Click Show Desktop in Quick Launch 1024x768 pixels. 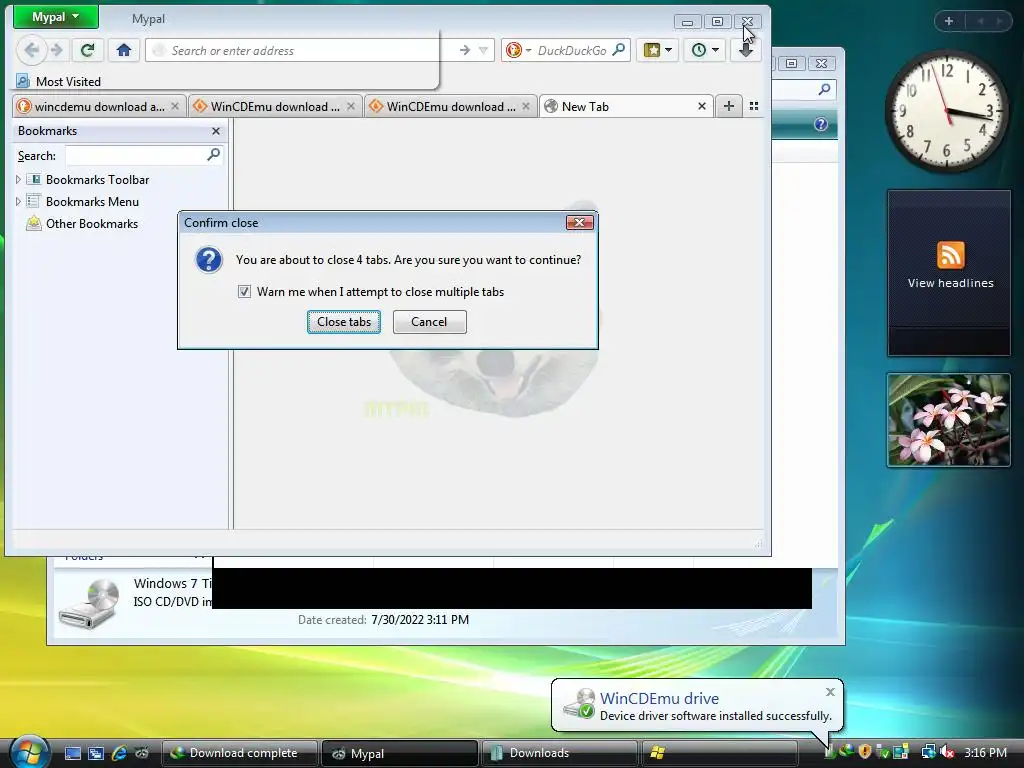point(72,753)
